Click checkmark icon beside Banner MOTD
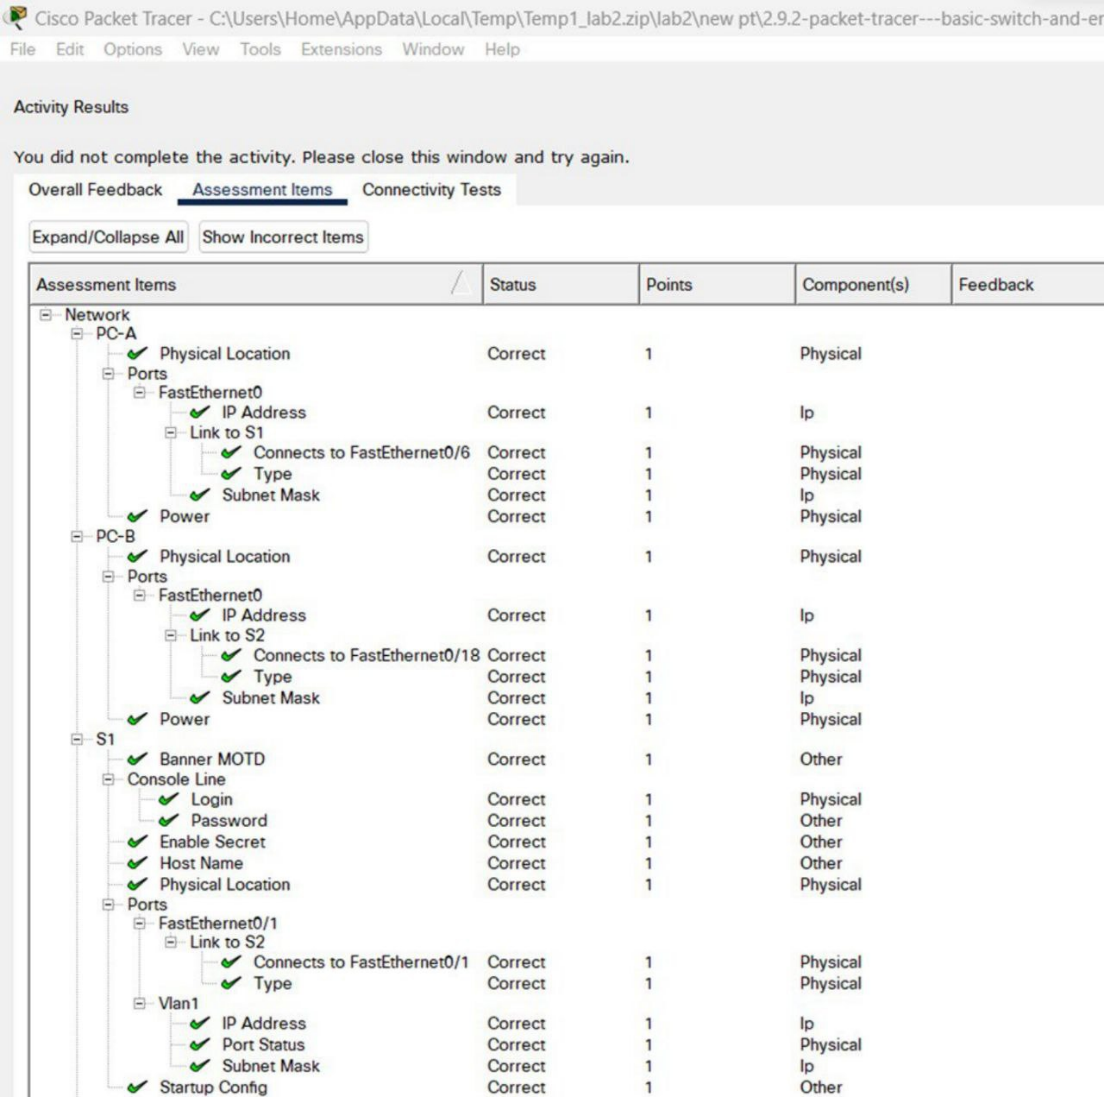The height and width of the screenshot is (1097, 1104). [x=137, y=759]
